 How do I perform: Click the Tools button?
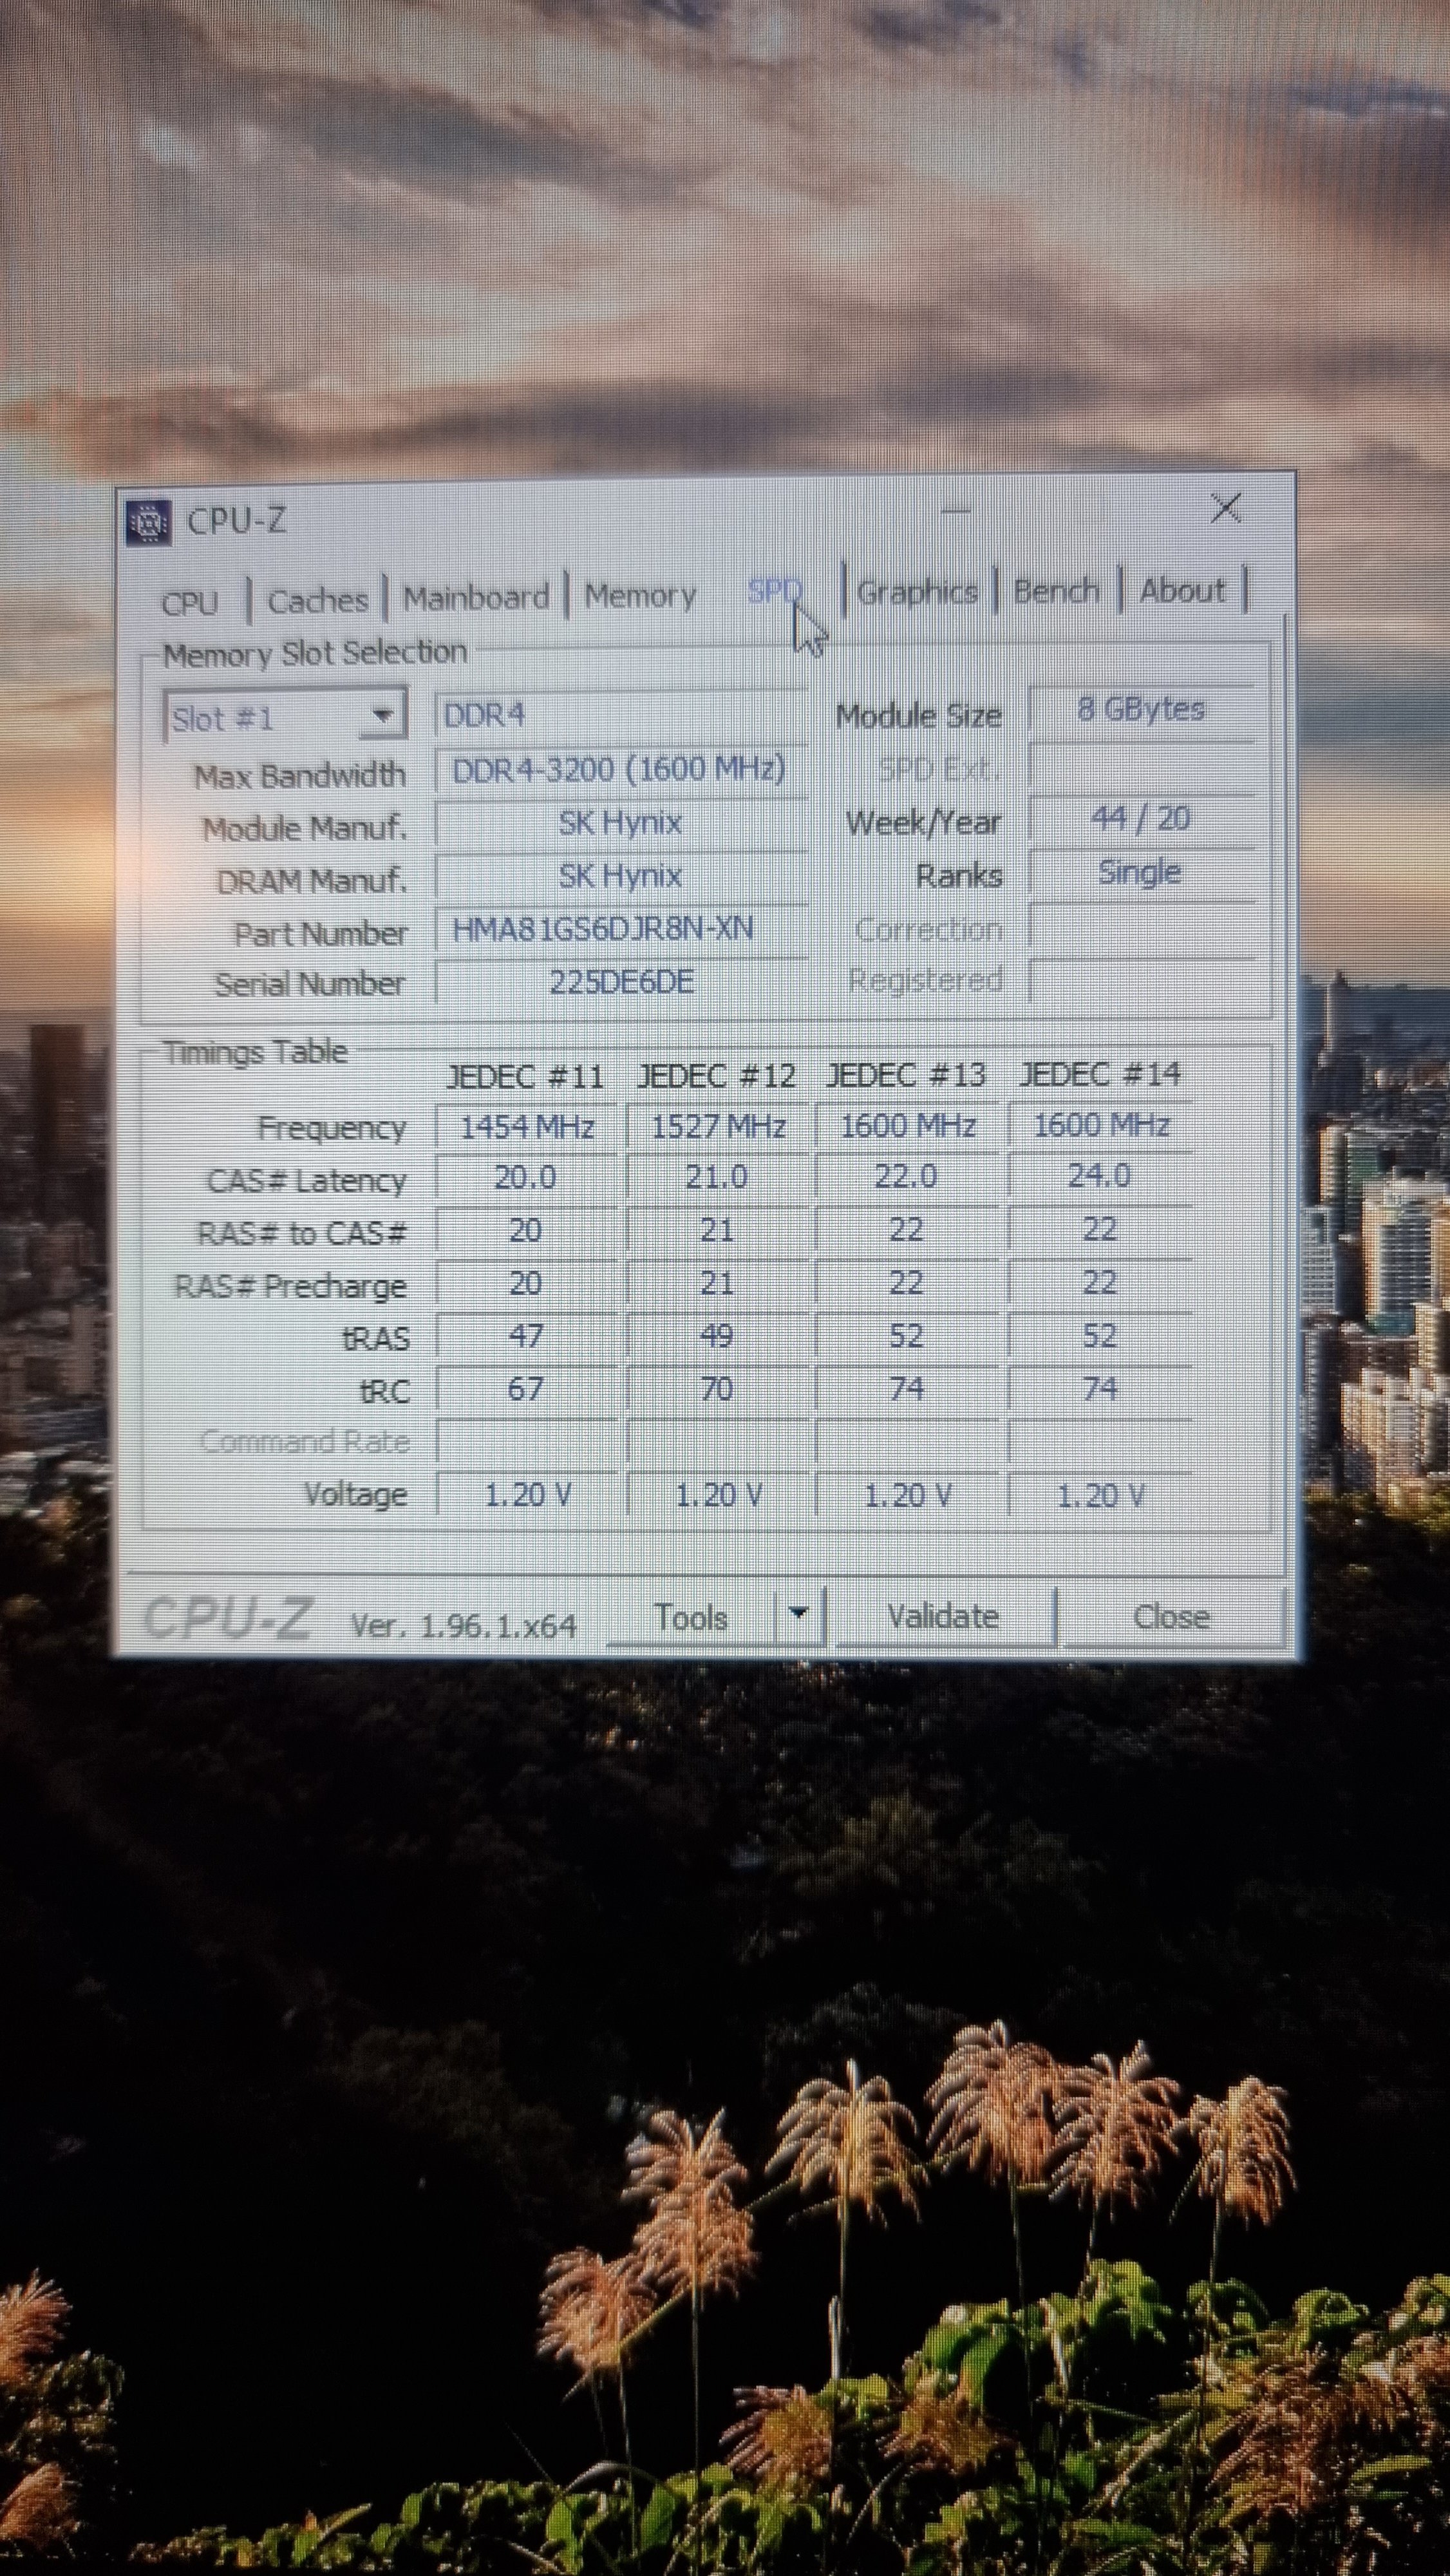click(690, 1617)
